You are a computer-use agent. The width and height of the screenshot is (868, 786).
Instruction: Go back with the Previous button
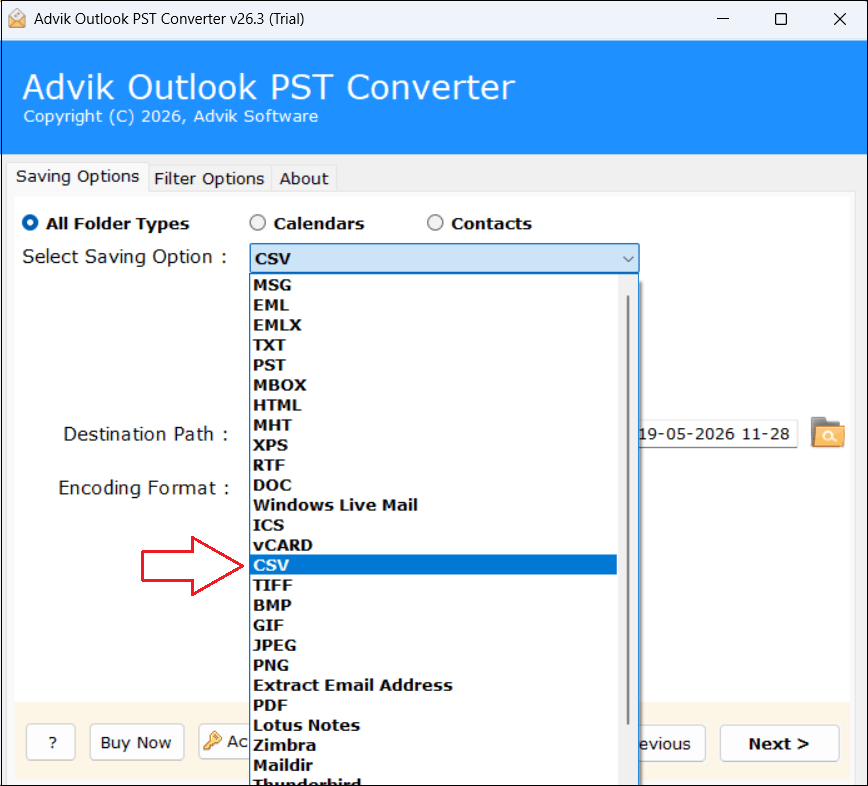671,743
